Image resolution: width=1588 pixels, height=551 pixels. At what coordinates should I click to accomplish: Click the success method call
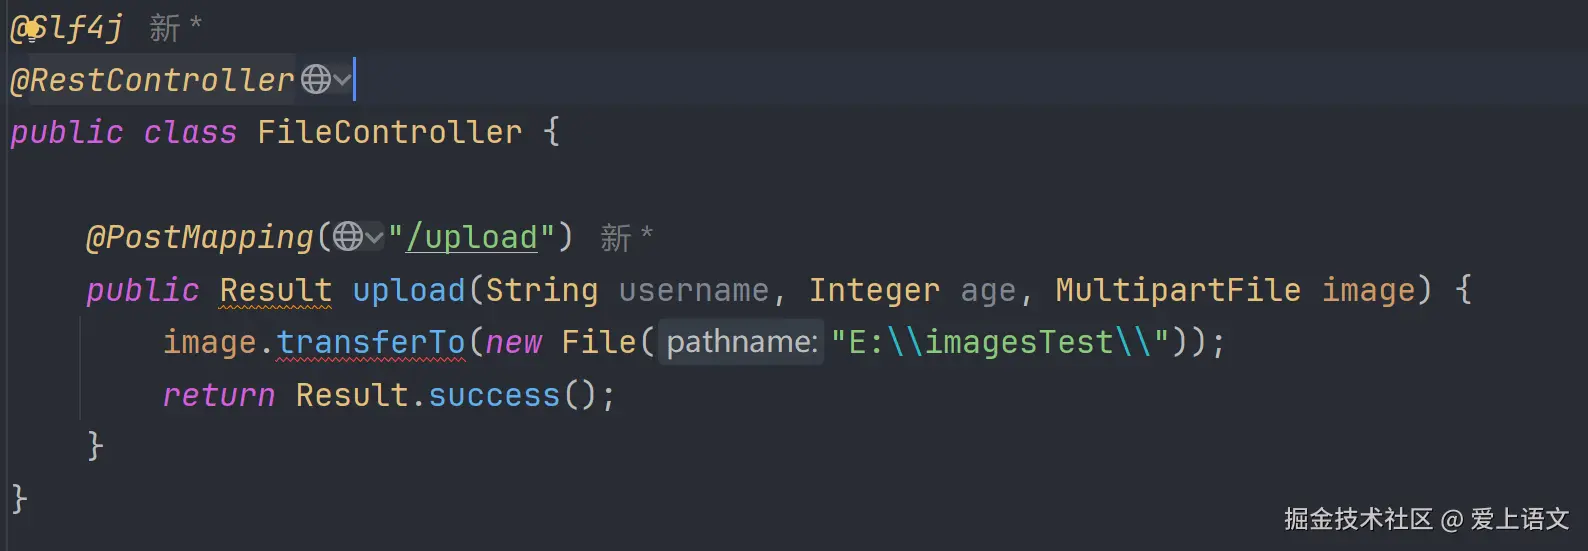[x=494, y=395]
